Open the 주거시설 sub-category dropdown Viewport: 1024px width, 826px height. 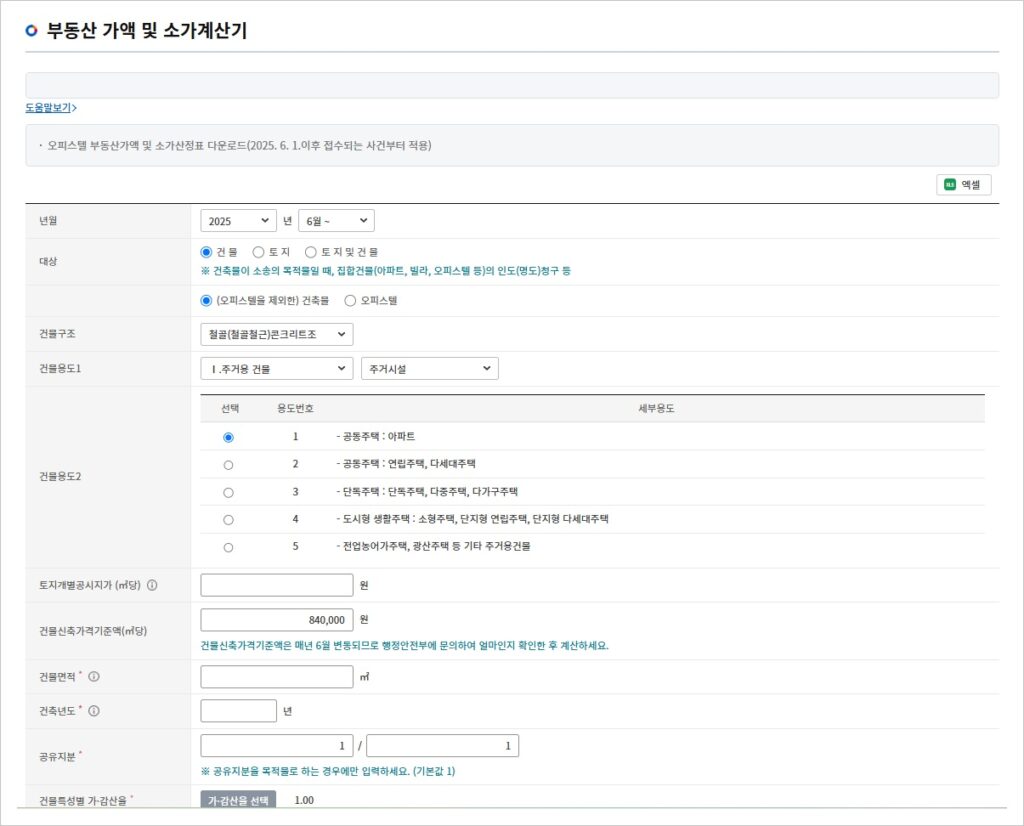tap(429, 369)
